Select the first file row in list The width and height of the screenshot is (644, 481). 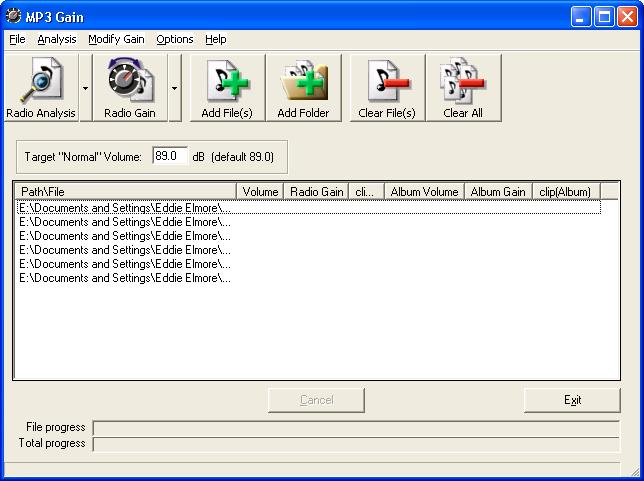tap(309, 208)
